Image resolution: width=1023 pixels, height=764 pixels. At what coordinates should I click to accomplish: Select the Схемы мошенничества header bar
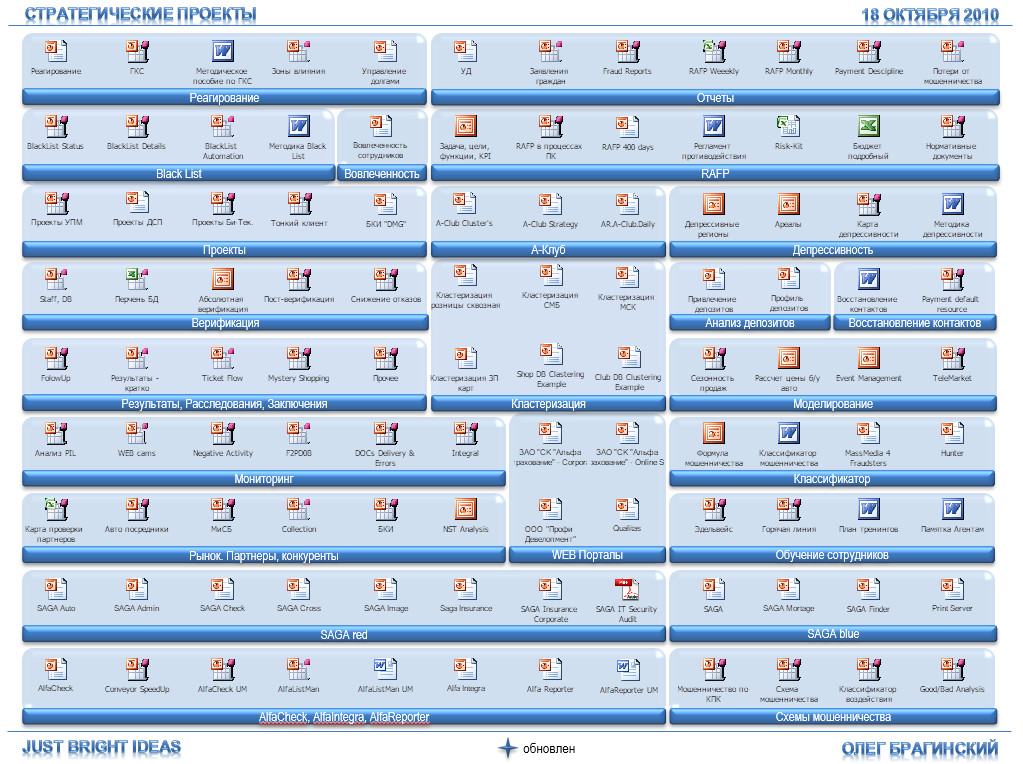(833, 717)
